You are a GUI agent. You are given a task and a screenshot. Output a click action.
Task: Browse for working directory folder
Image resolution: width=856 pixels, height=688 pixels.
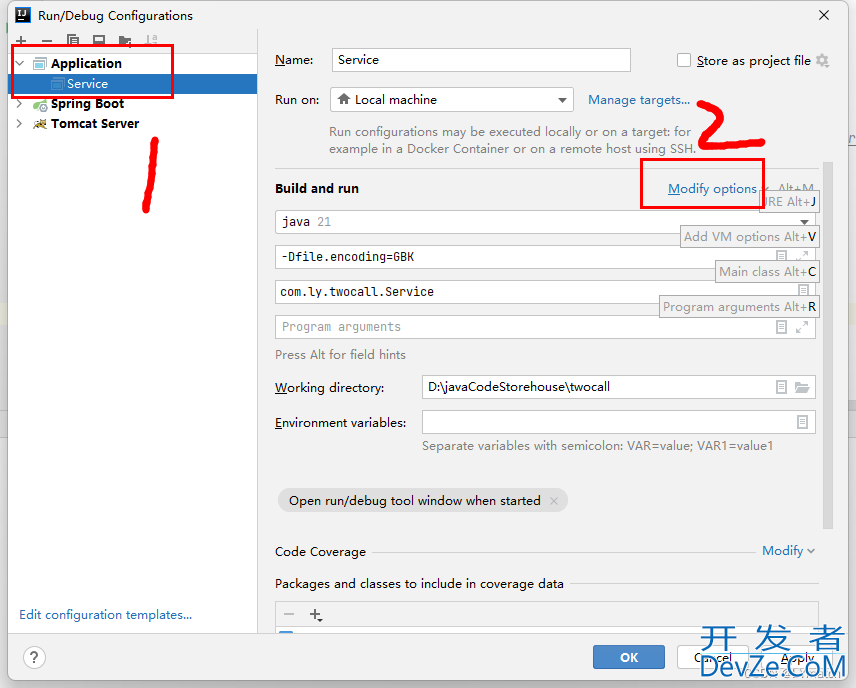coord(802,387)
